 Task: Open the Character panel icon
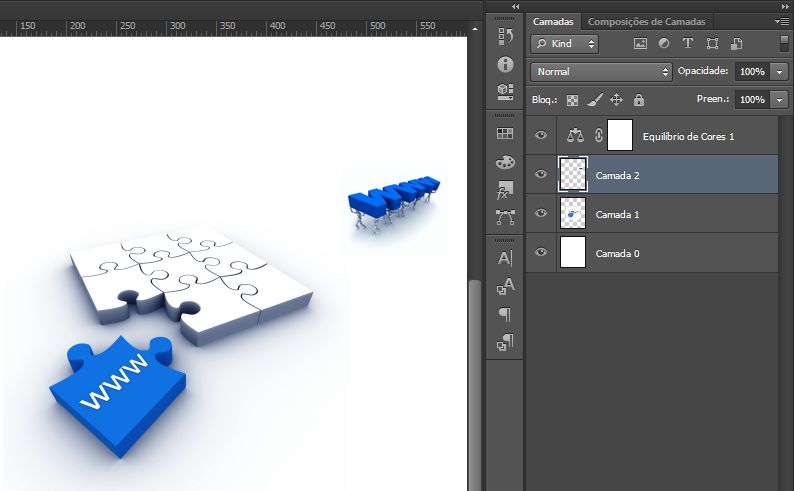click(x=505, y=258)
